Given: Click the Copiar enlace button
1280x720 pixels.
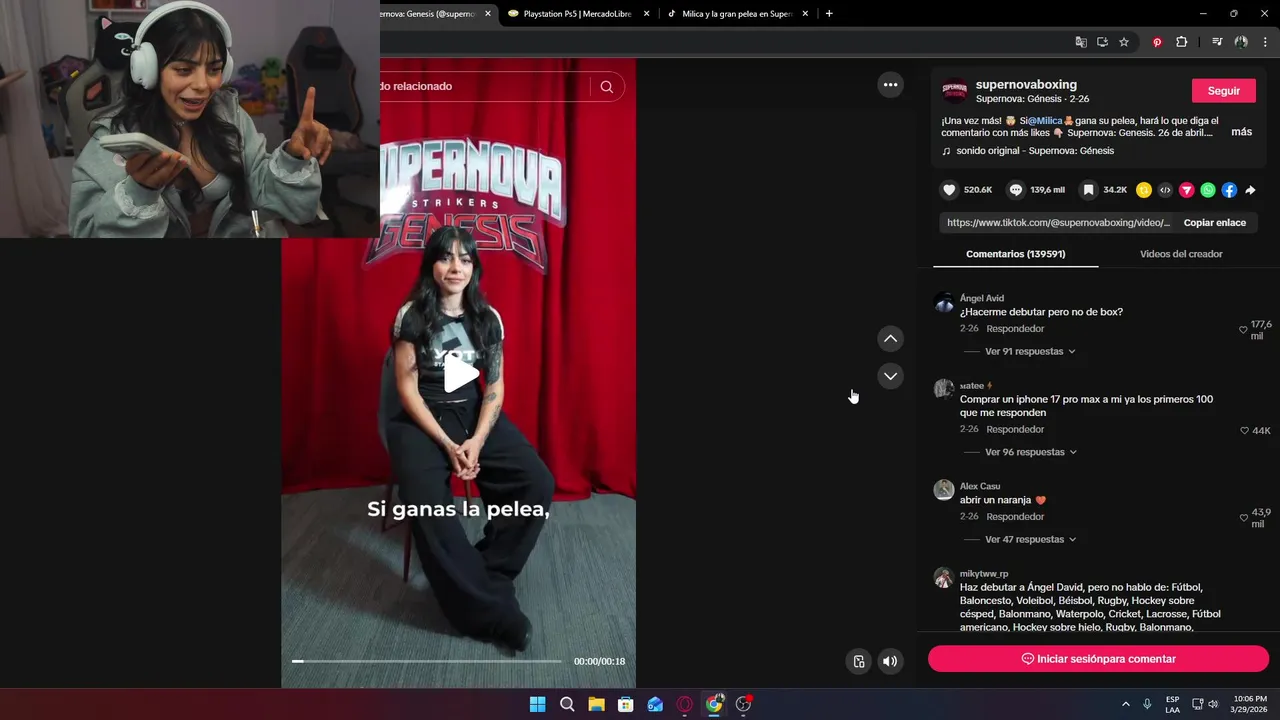Looking at the screenshot, I should pyautogui.click(x=1214, y=223).
